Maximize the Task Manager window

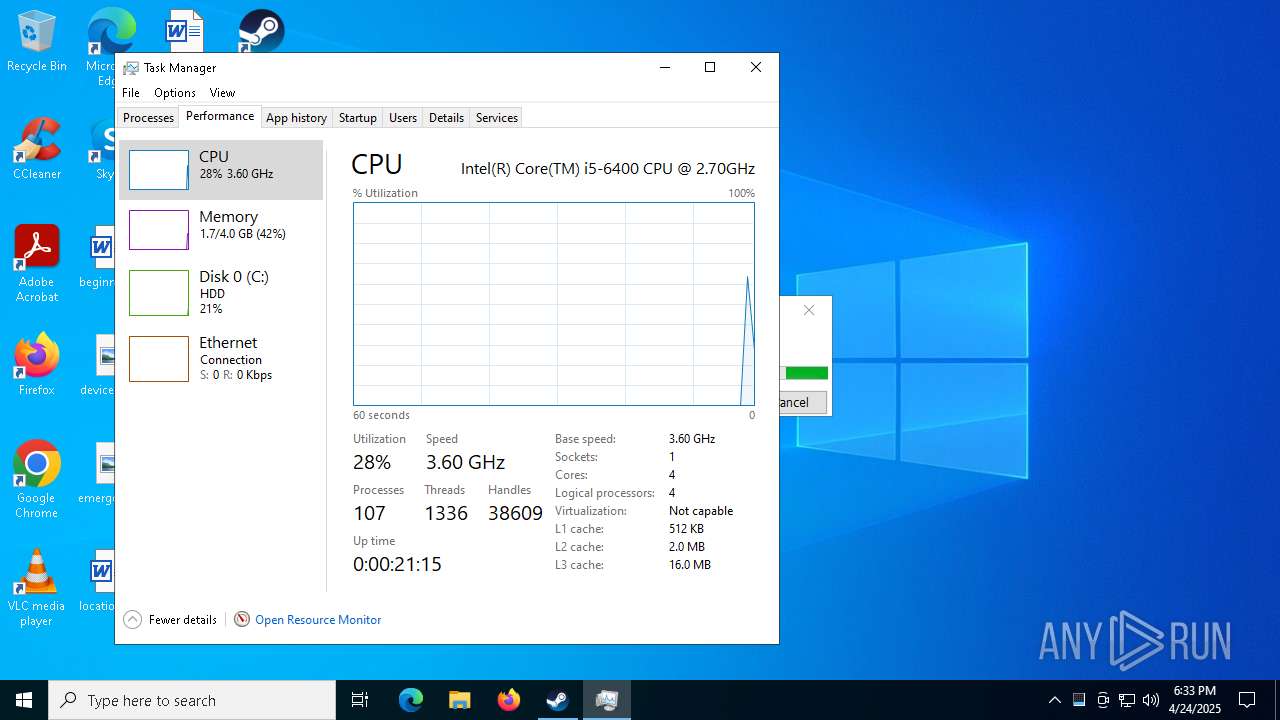[710, 67]
